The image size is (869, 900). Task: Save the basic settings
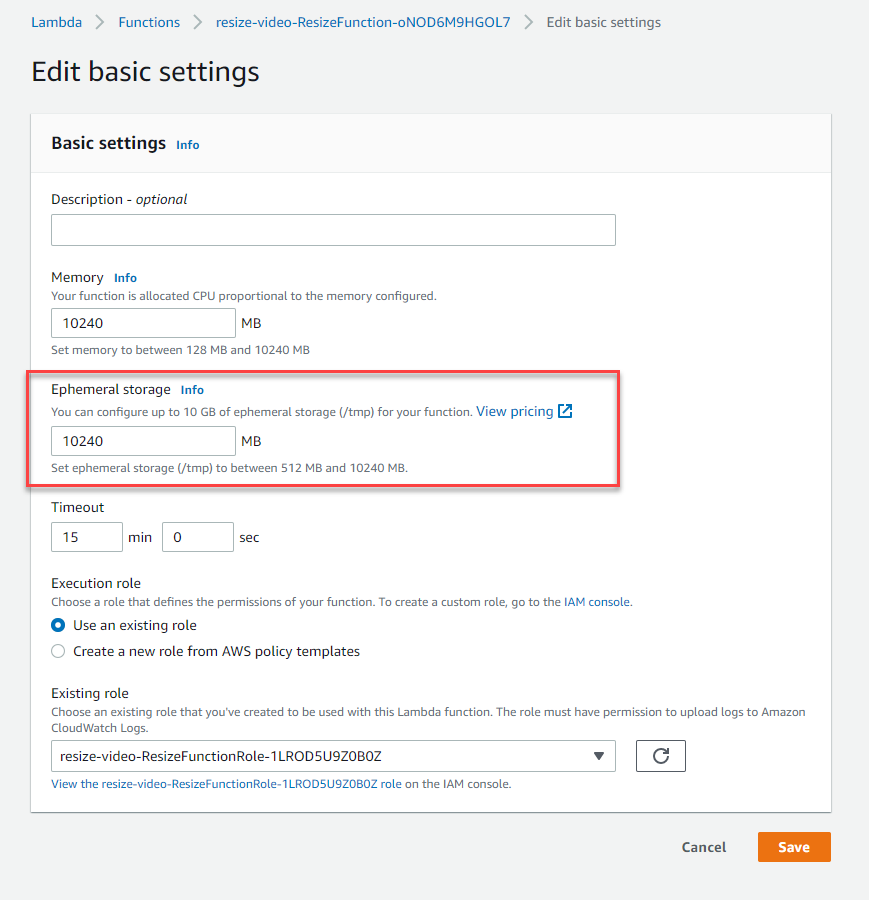[x=794, y=847]
